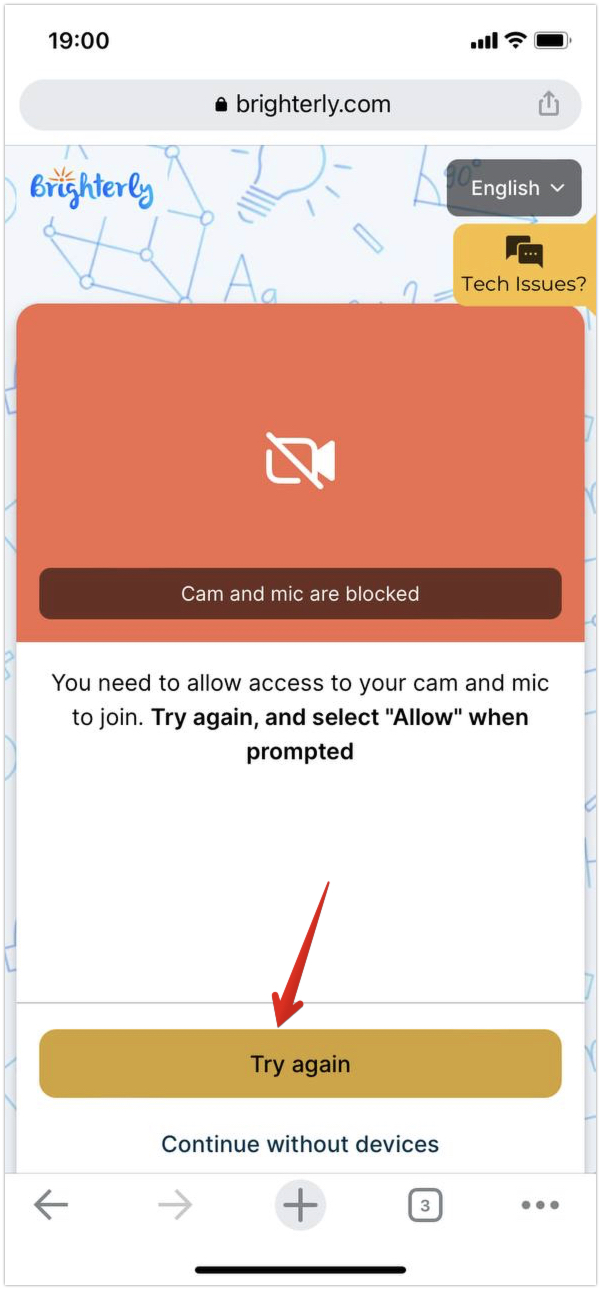Tap the crossed-out camera icon
601x1290 pixels.
[300, 461]
